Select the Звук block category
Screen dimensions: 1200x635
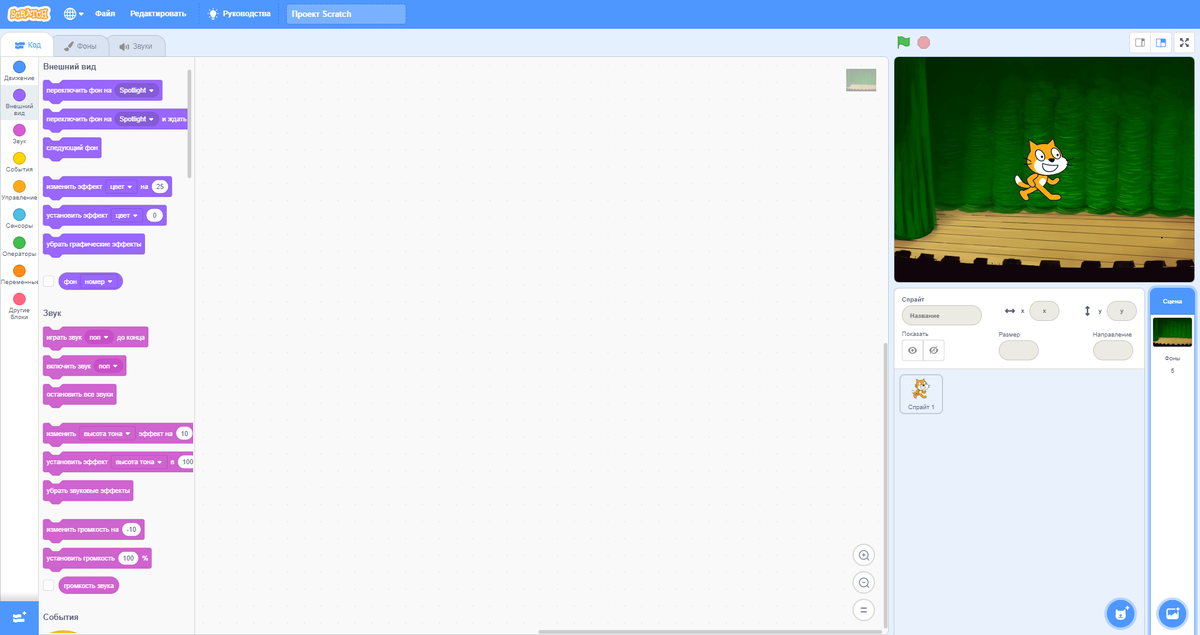19,134
